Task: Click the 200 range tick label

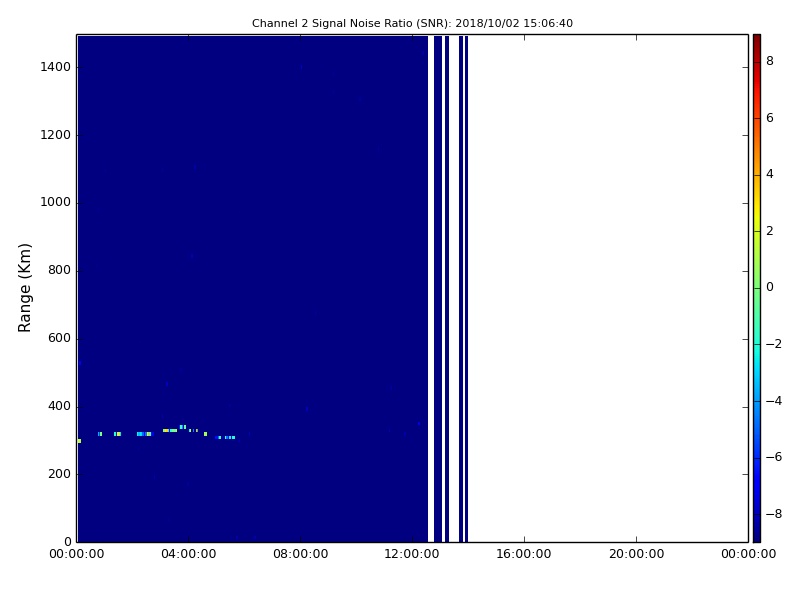Action: (59, 473)
